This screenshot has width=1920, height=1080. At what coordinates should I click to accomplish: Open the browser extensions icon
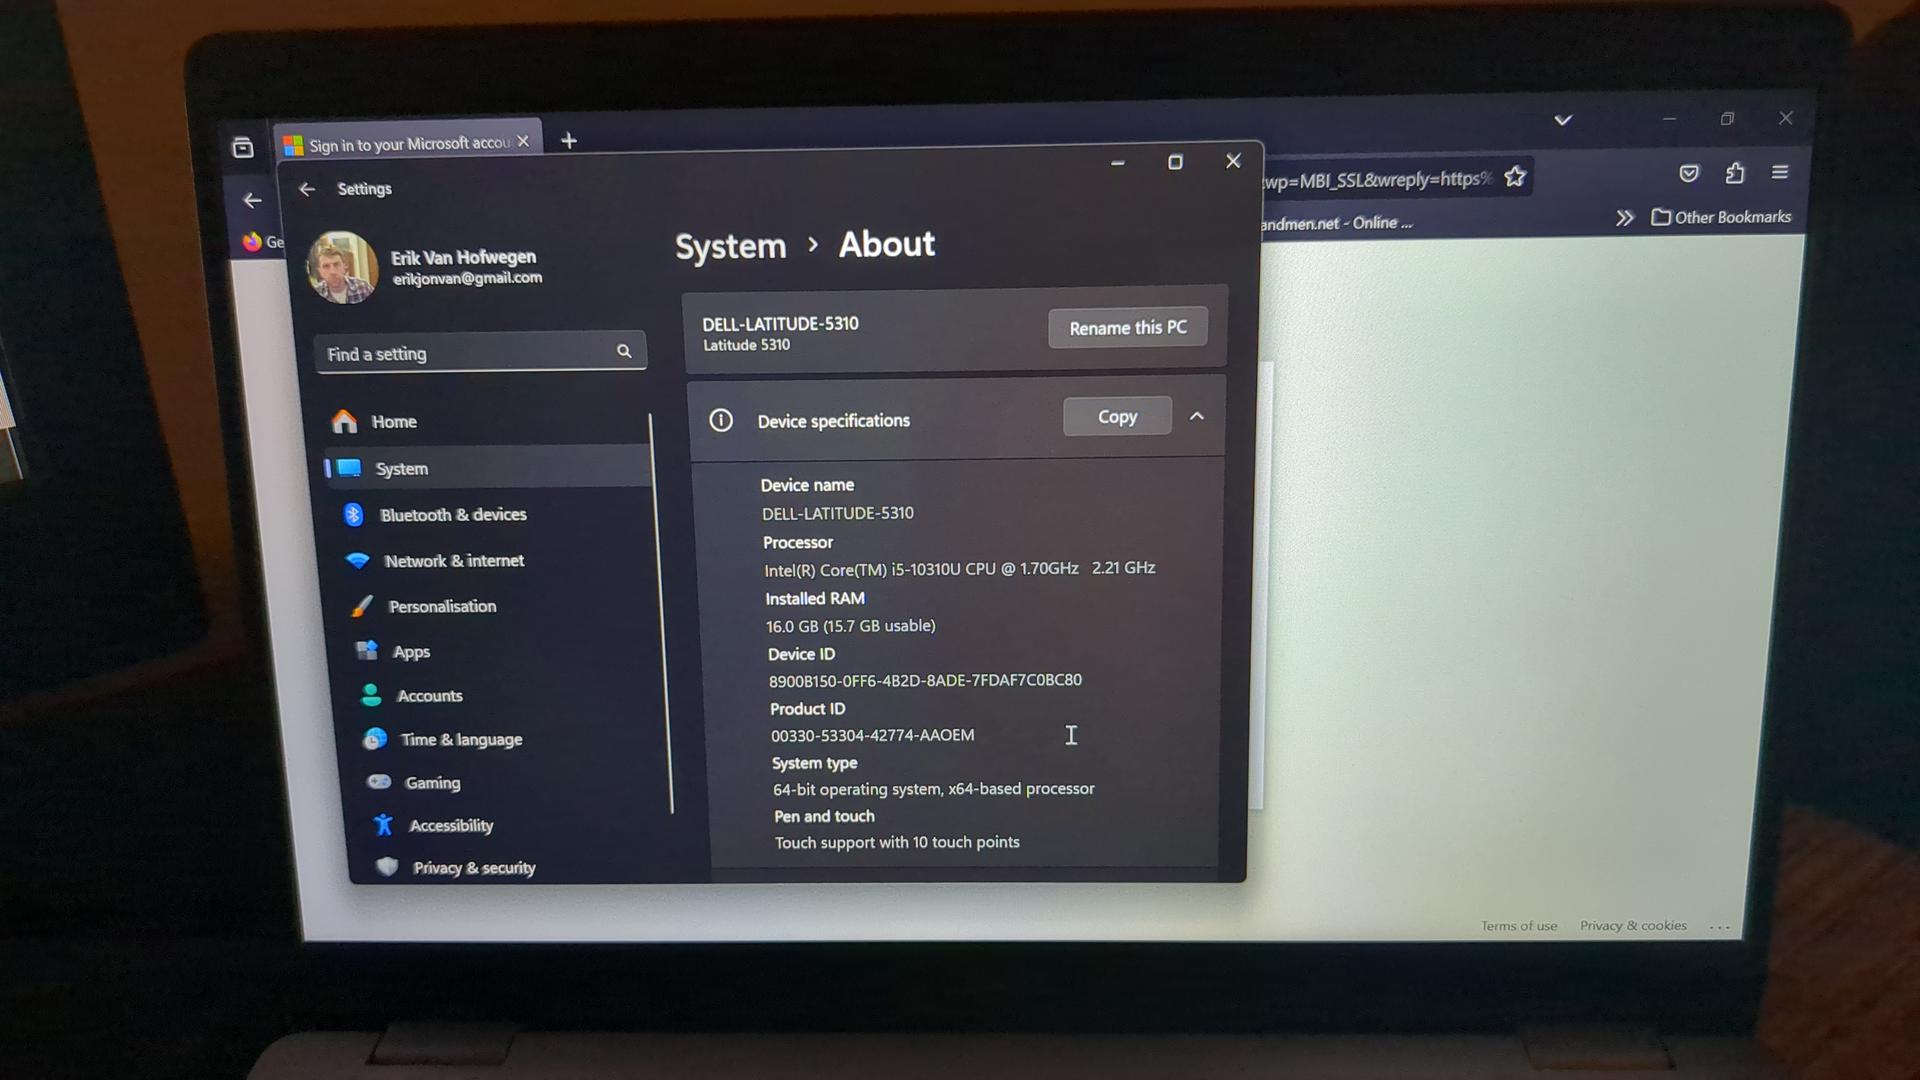[1735, 173]
